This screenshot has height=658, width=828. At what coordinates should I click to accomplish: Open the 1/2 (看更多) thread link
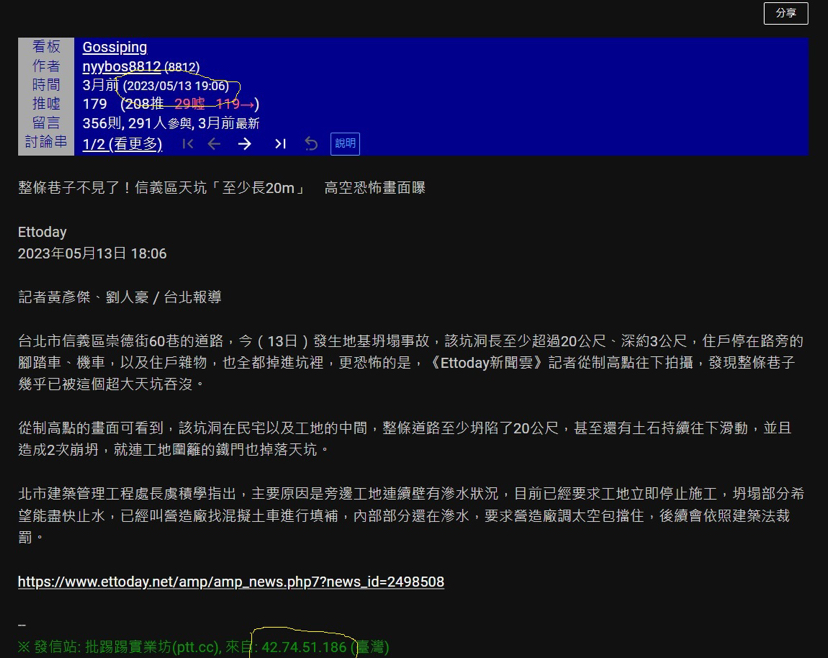[x=122, y=144]
